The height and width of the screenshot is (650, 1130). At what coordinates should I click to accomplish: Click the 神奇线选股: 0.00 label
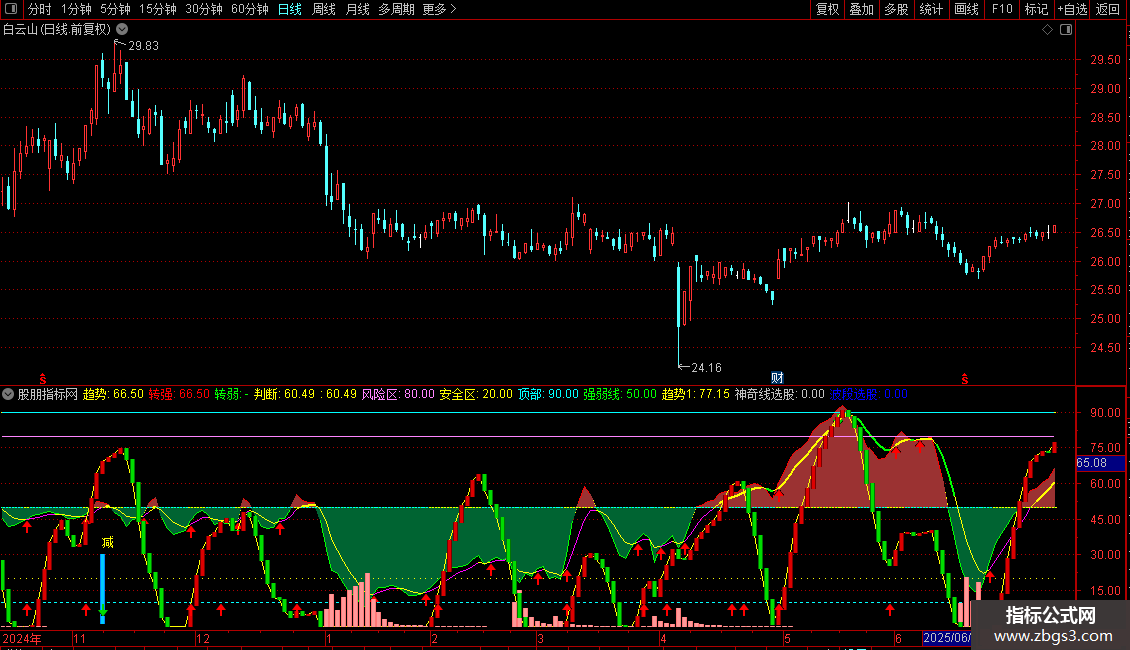[x=779, y=394]
